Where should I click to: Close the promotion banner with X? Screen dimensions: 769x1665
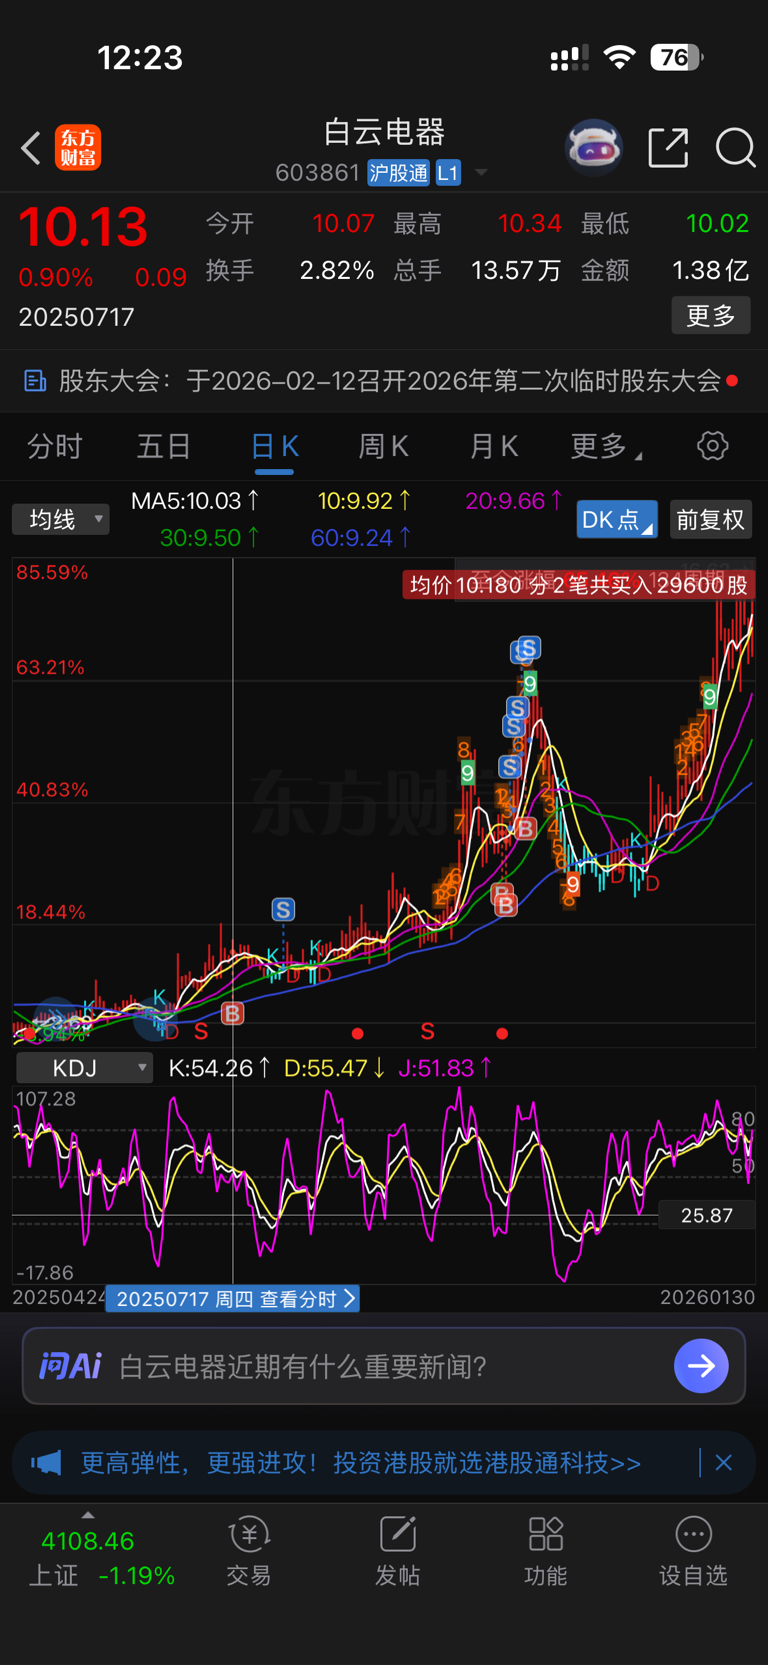(x=724, y=1463)
